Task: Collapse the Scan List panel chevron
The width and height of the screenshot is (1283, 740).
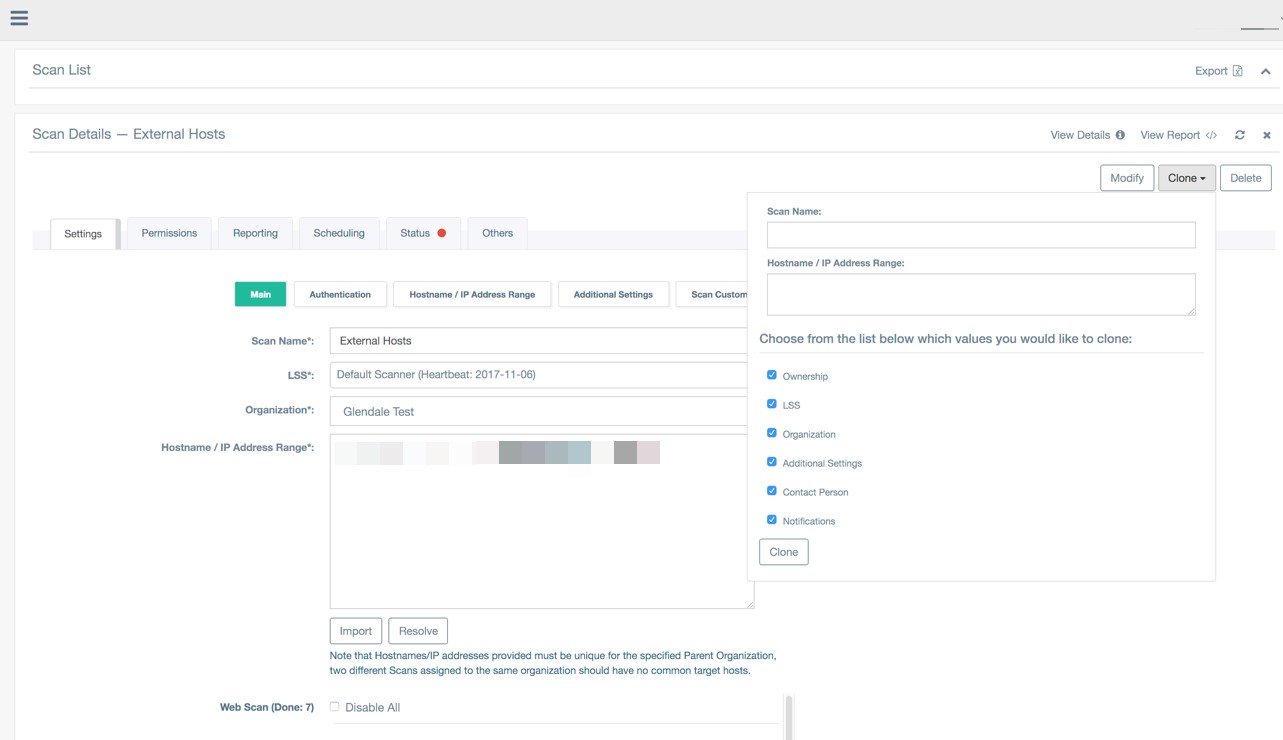Action: coord(1265,71)
